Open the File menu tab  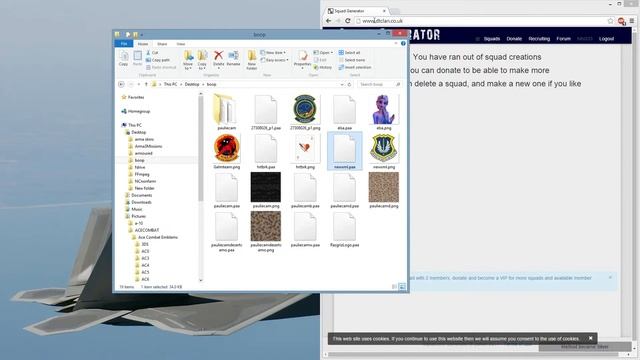pos(124,44)
